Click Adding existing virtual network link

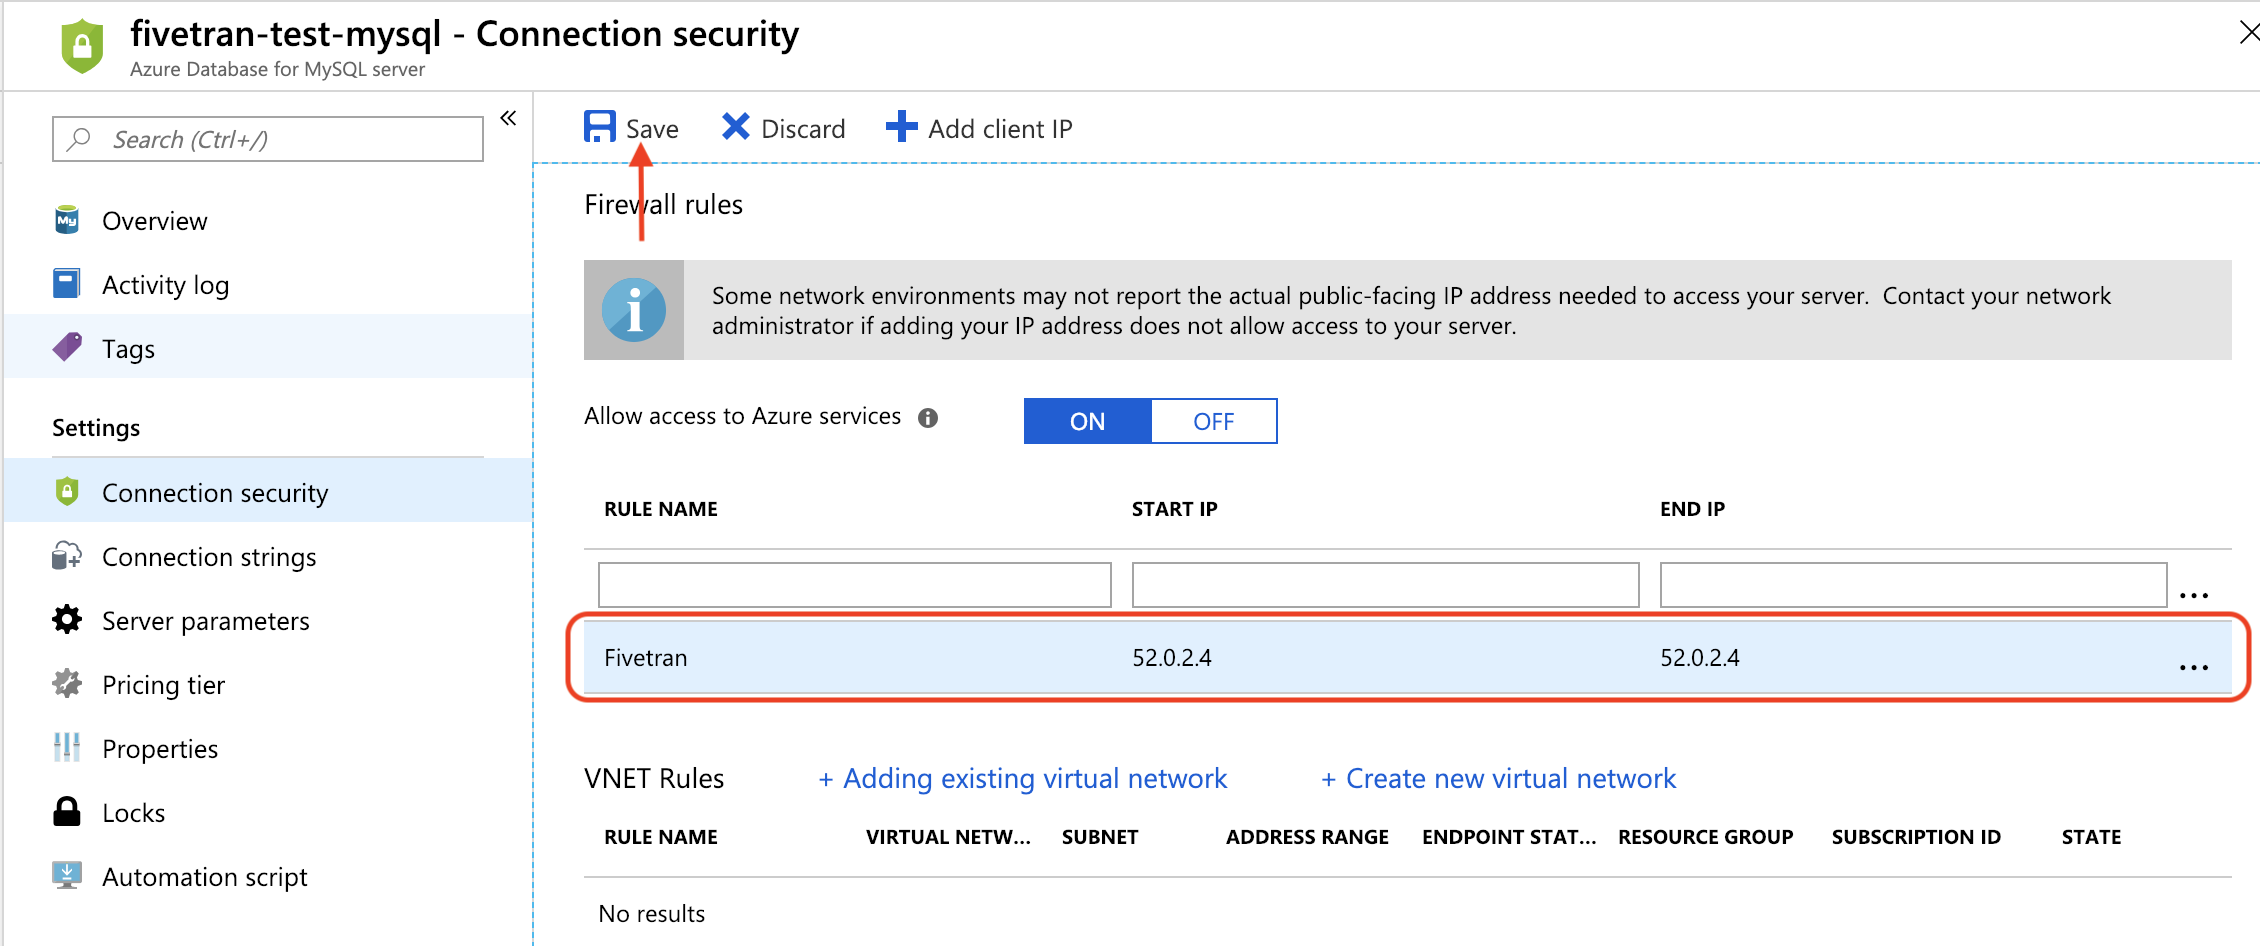[x=1022, y=778]
